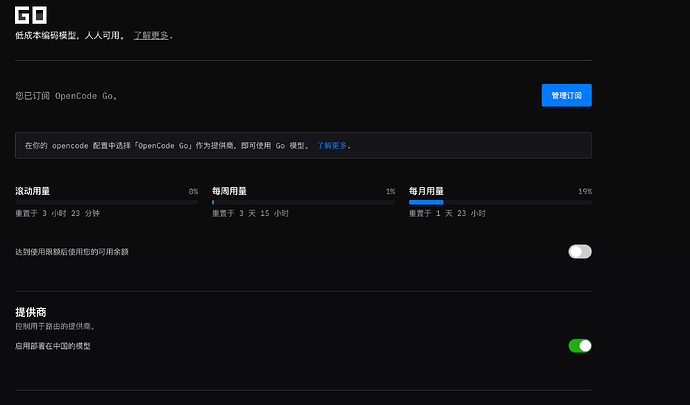
Task: Click the 滚动用量 progress bar
Action: pyautogui.click(x=106, y=202)
